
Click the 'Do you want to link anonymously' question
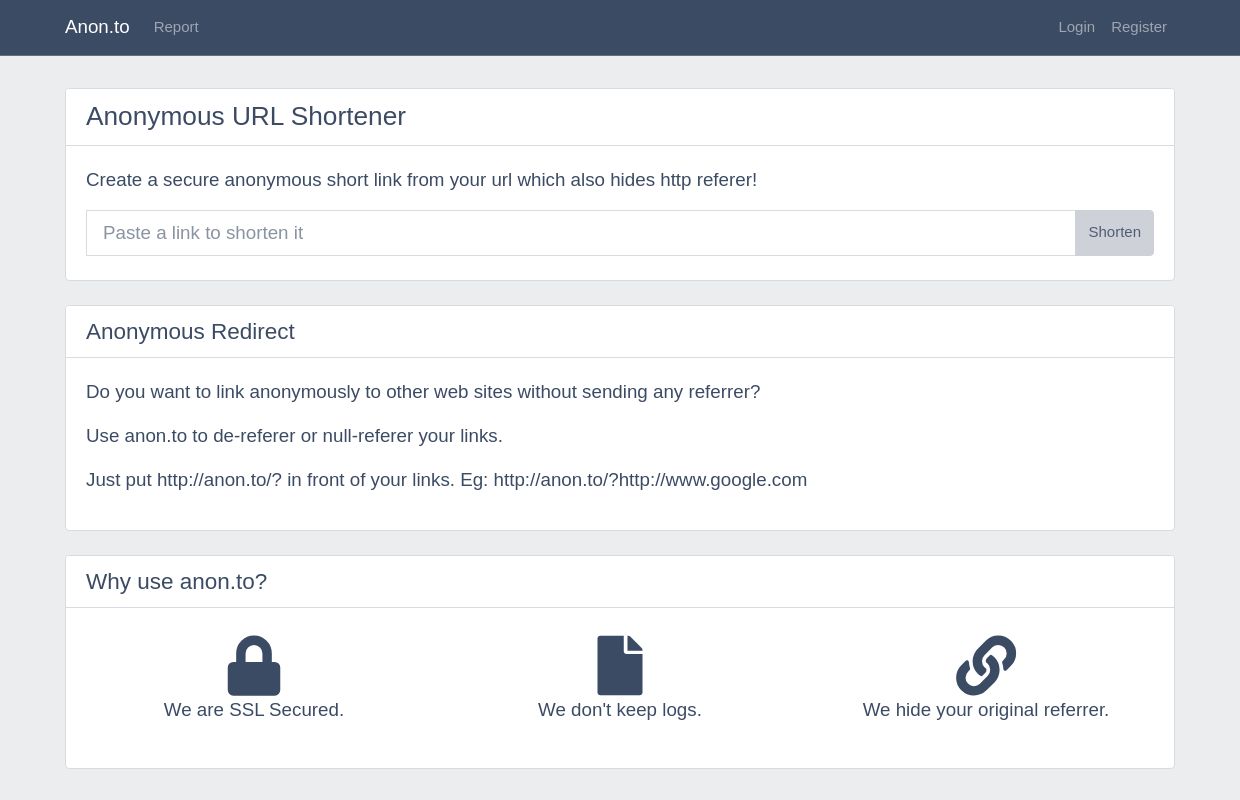(423, 392)
